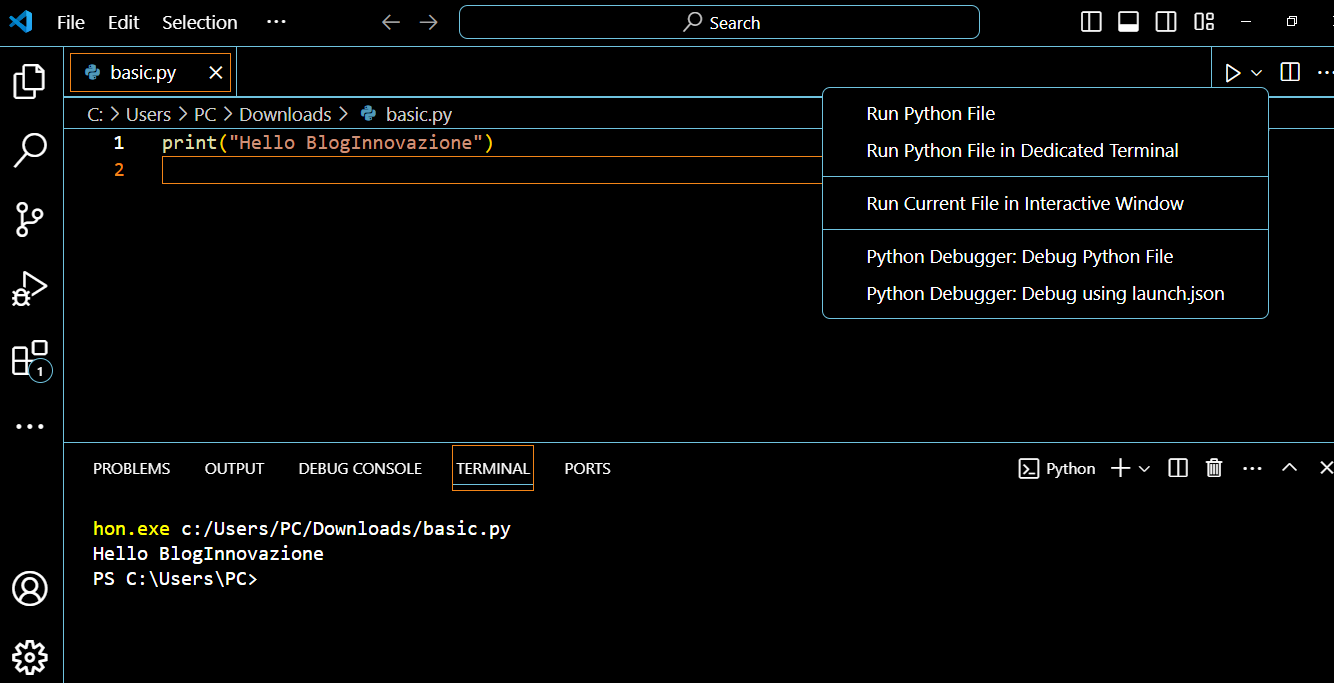The height and width of the screenshot is (683, 1334).
Task: Open the Manage settings gear
Action: click(30, 657)
